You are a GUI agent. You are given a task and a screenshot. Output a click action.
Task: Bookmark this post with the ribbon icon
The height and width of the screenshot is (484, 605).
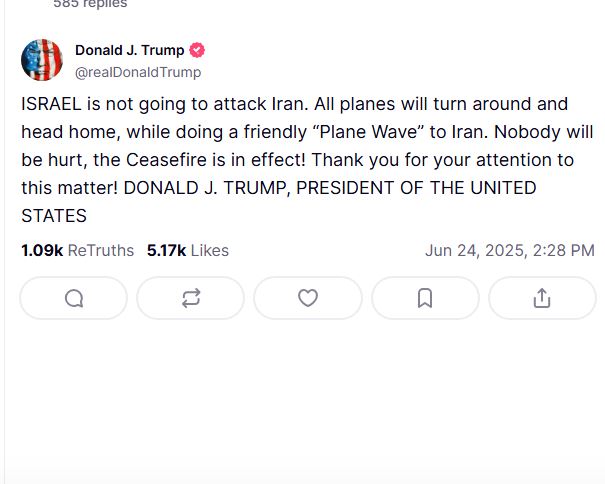pos(425,298)
